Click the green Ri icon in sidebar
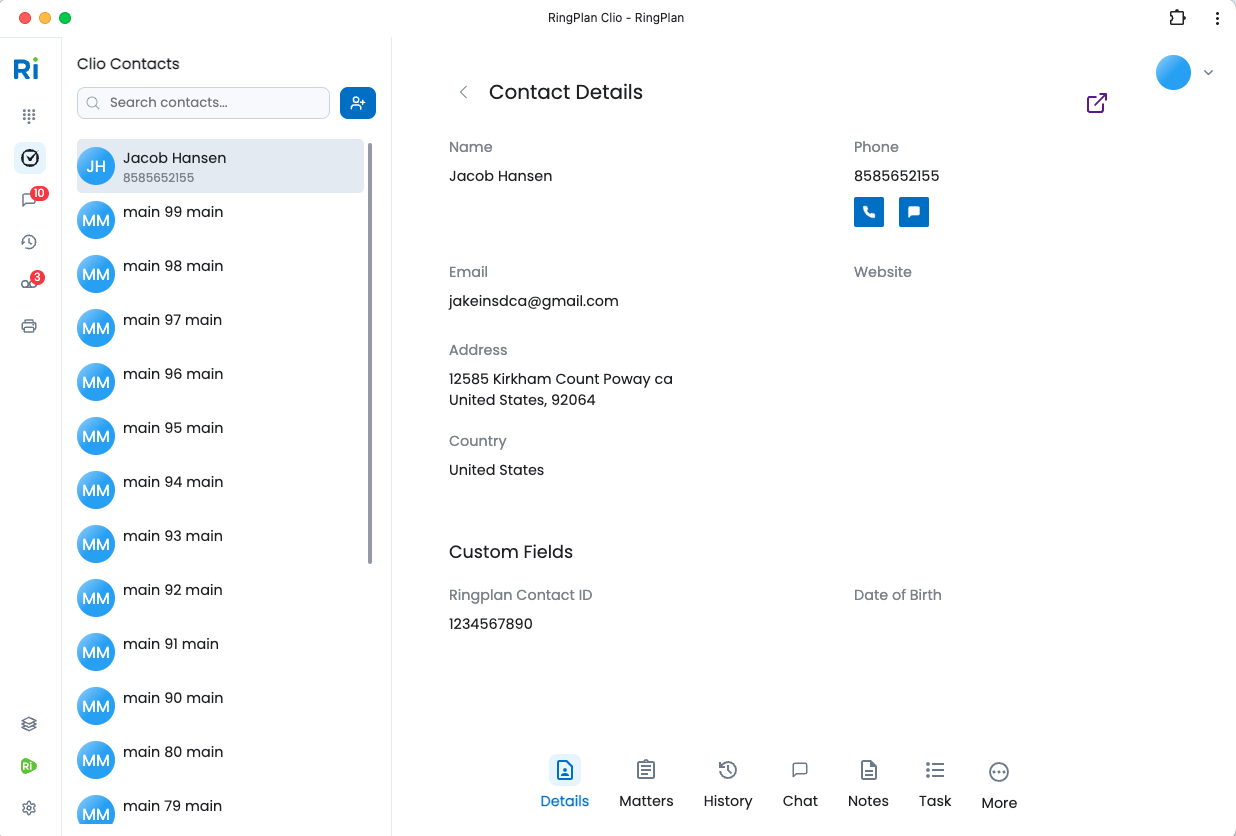 point(29,766)
